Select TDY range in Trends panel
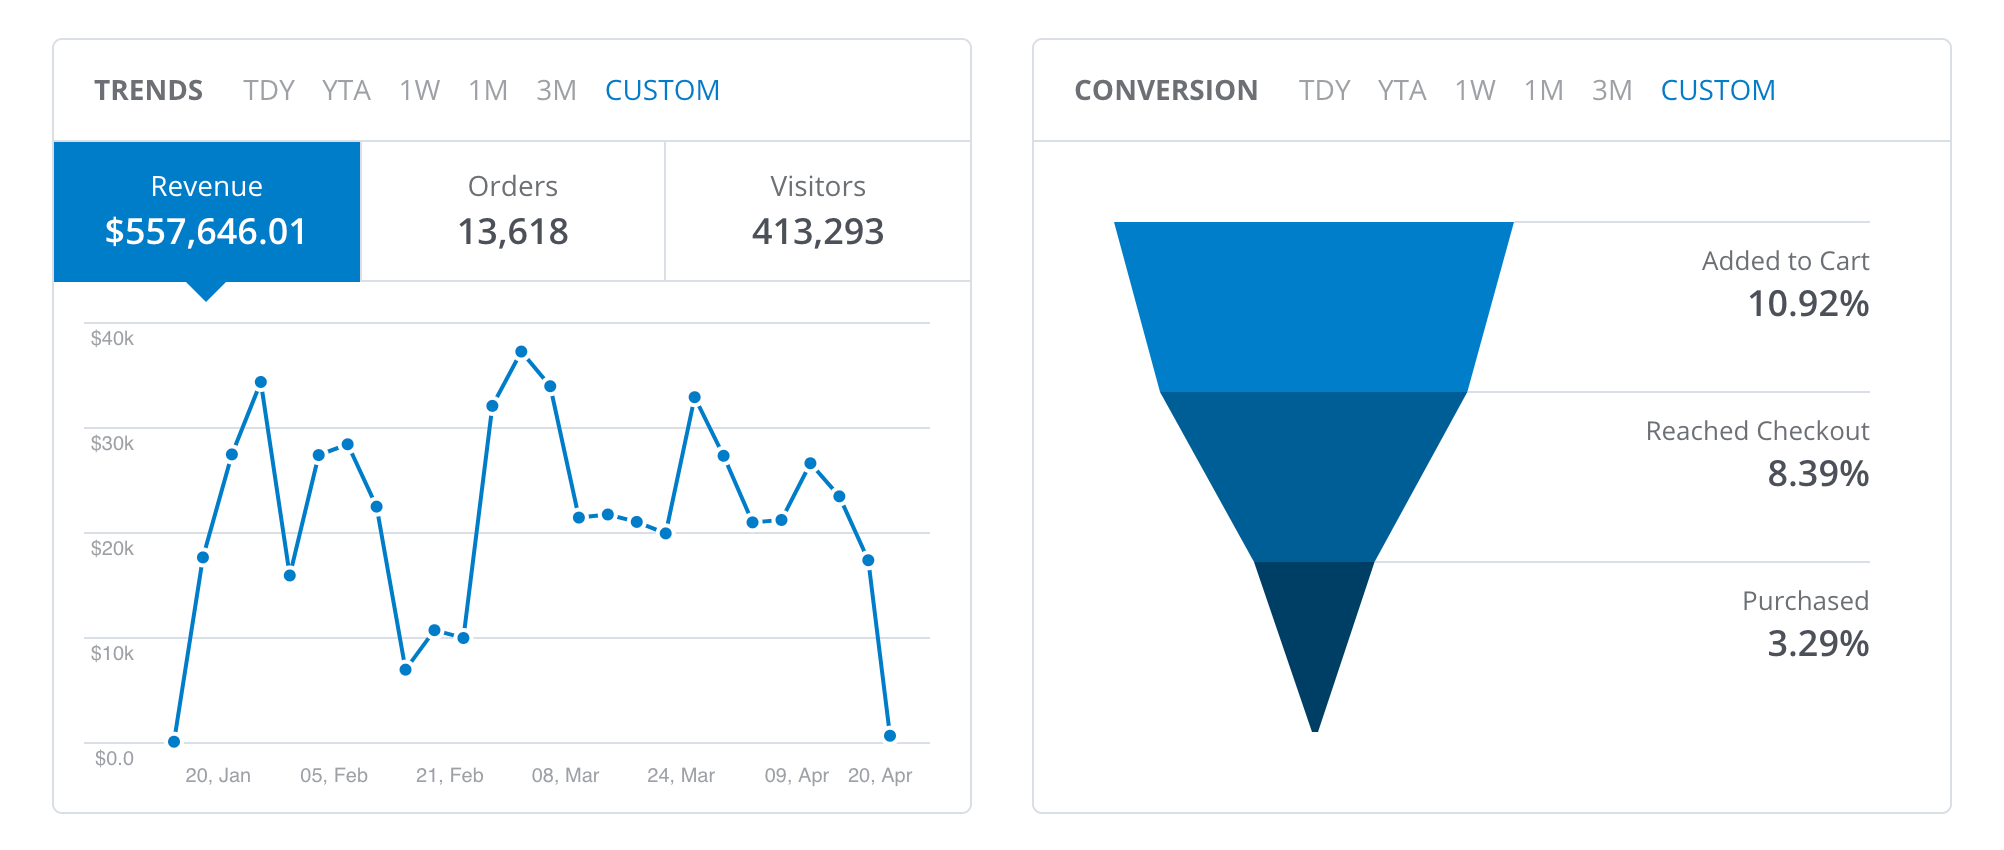The height and width of the screenshot is (850, 2004). point(268,91)
